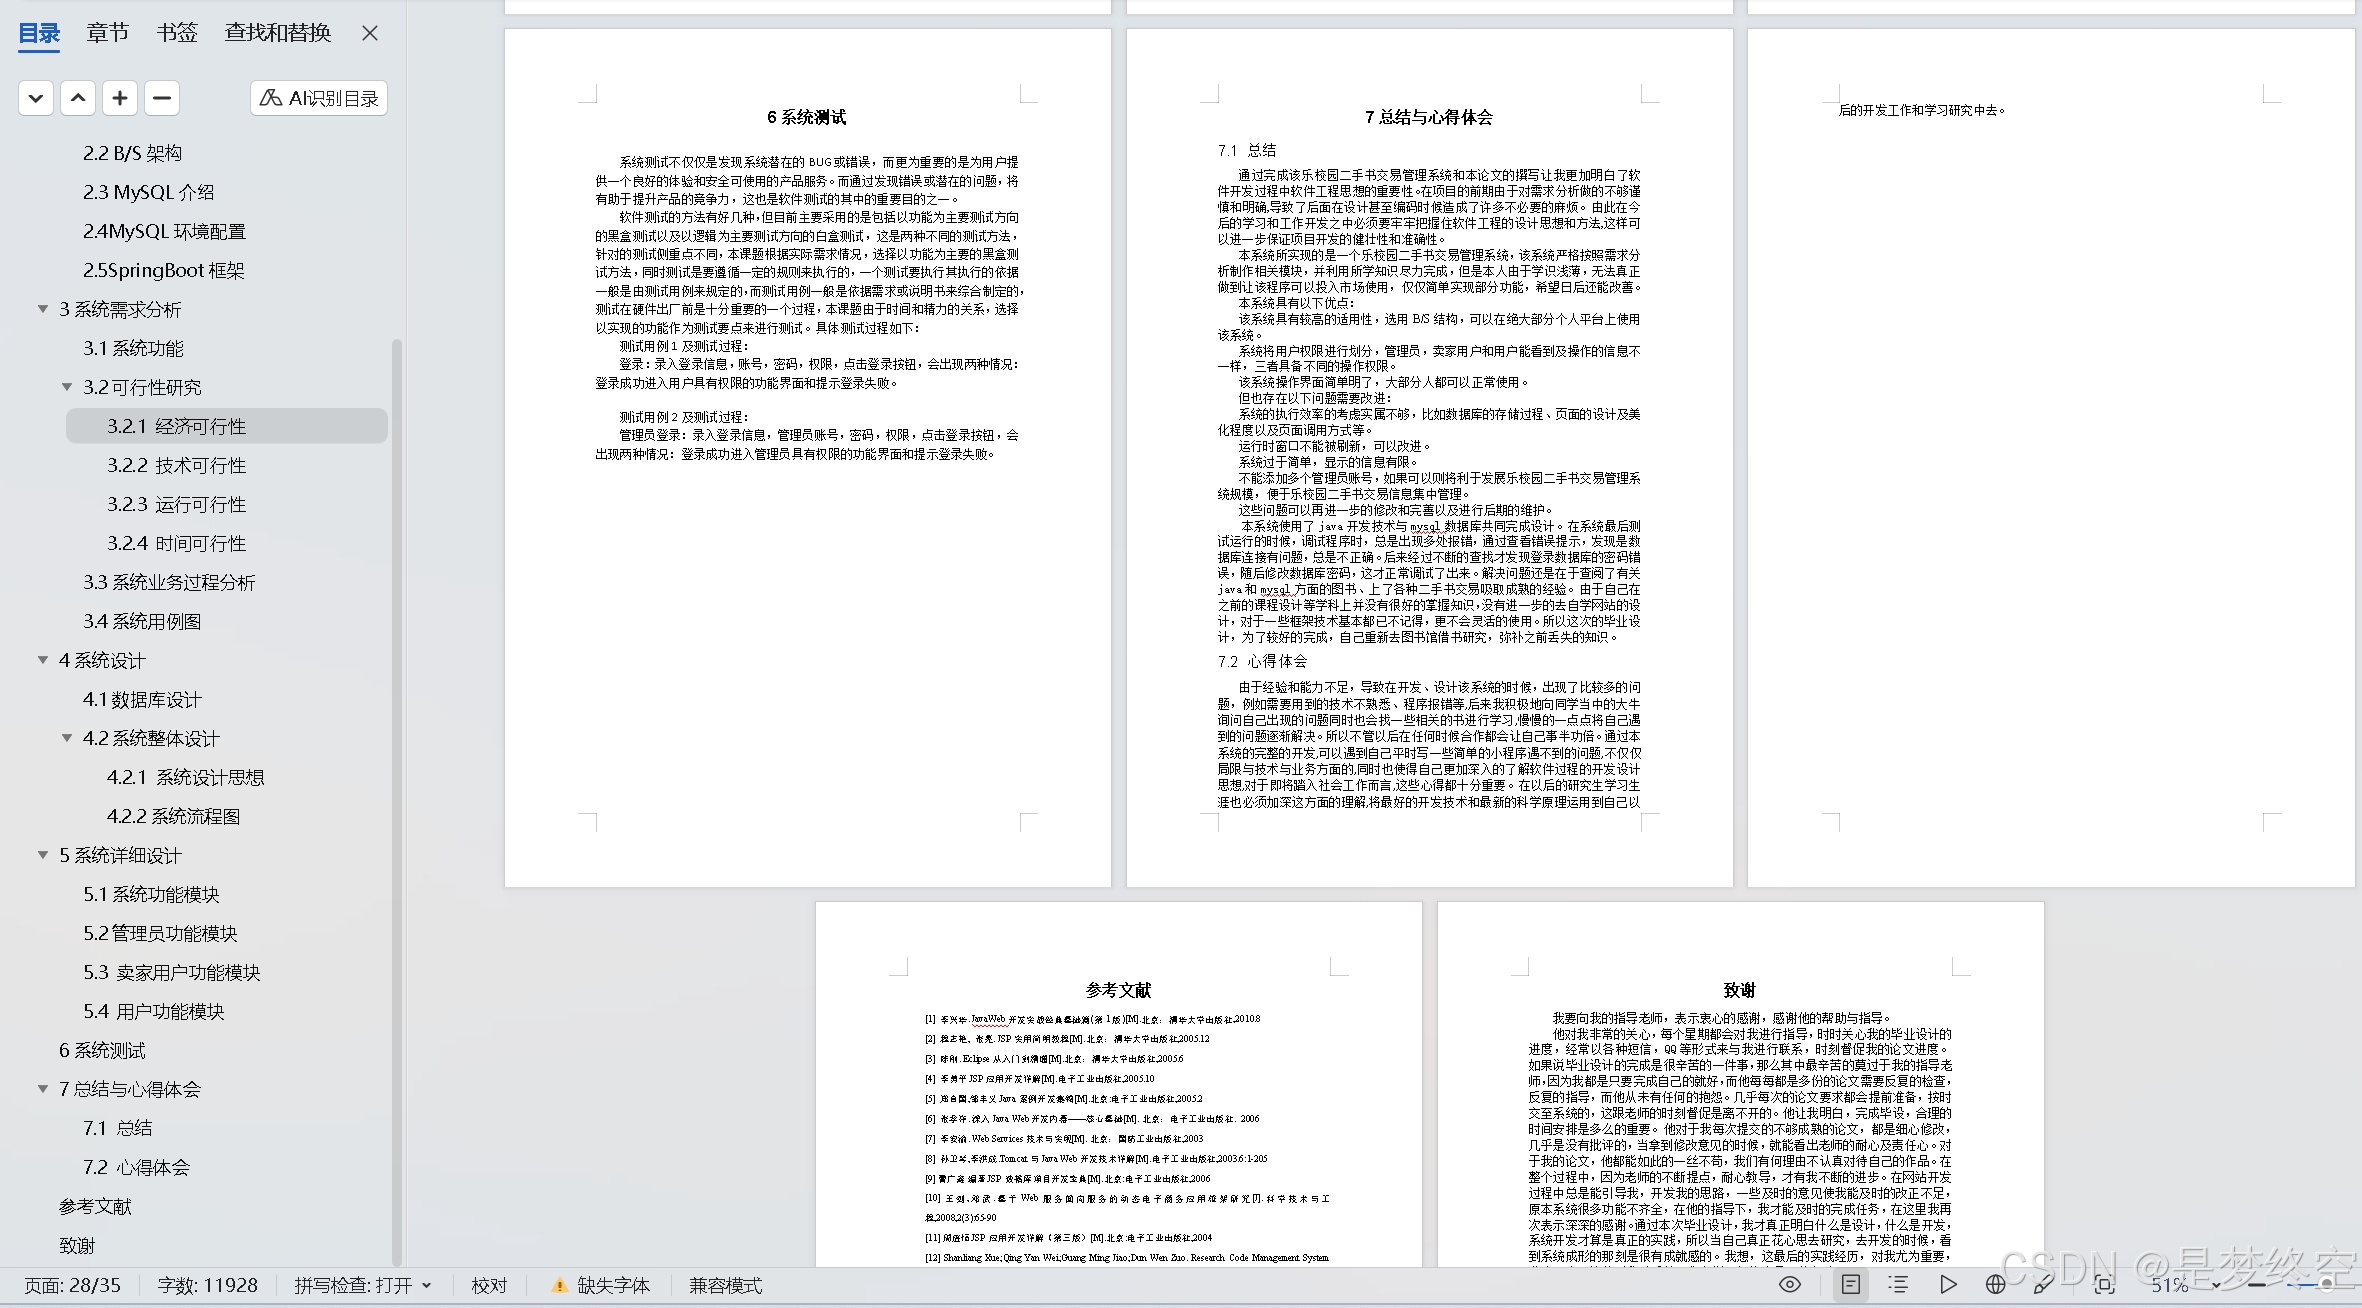Open 3.2.4 时间可行性 heading
2362x1308 pixels.
pos(176,543)
